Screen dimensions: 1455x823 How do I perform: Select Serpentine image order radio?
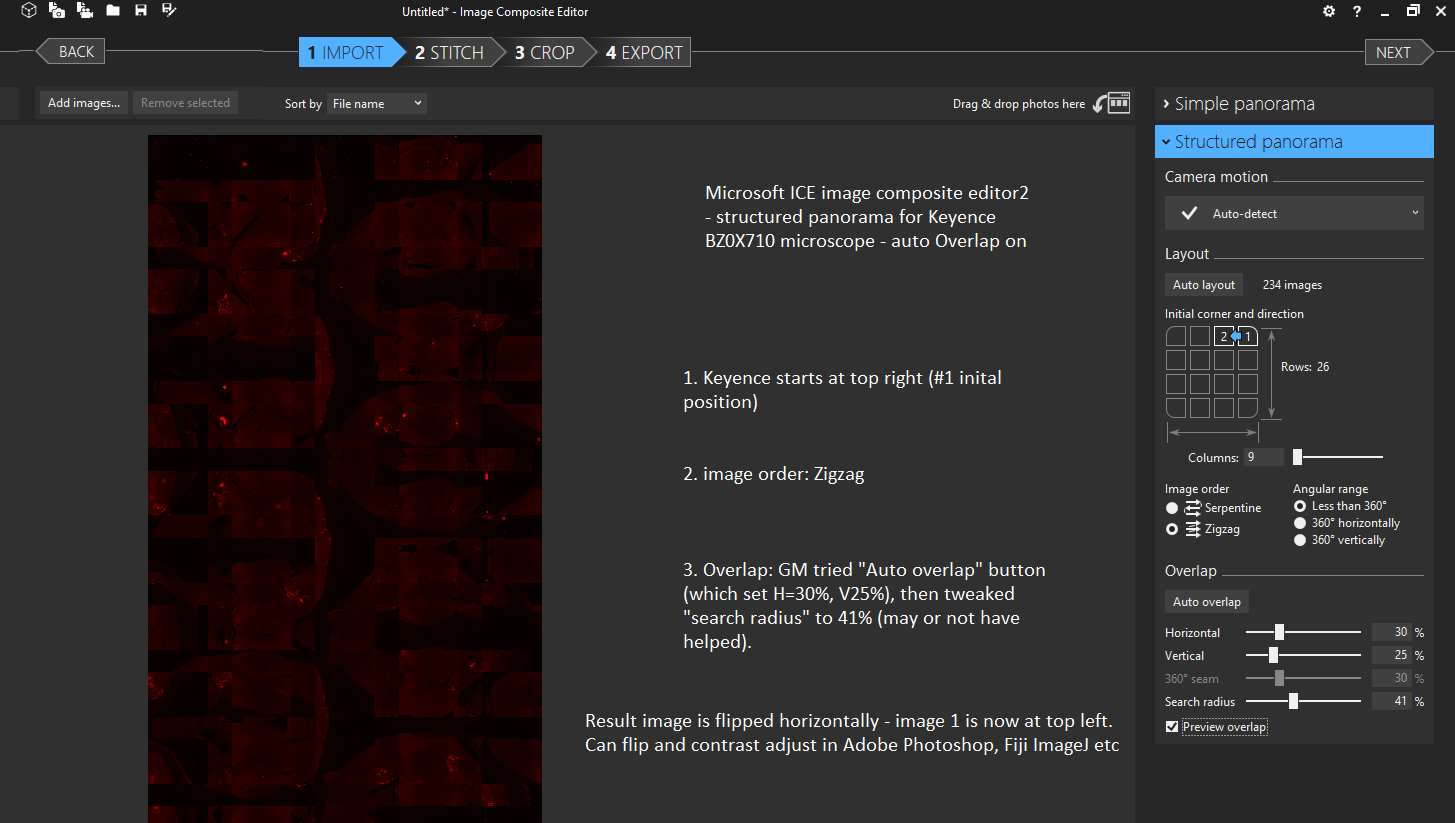tap(1172, 508)
